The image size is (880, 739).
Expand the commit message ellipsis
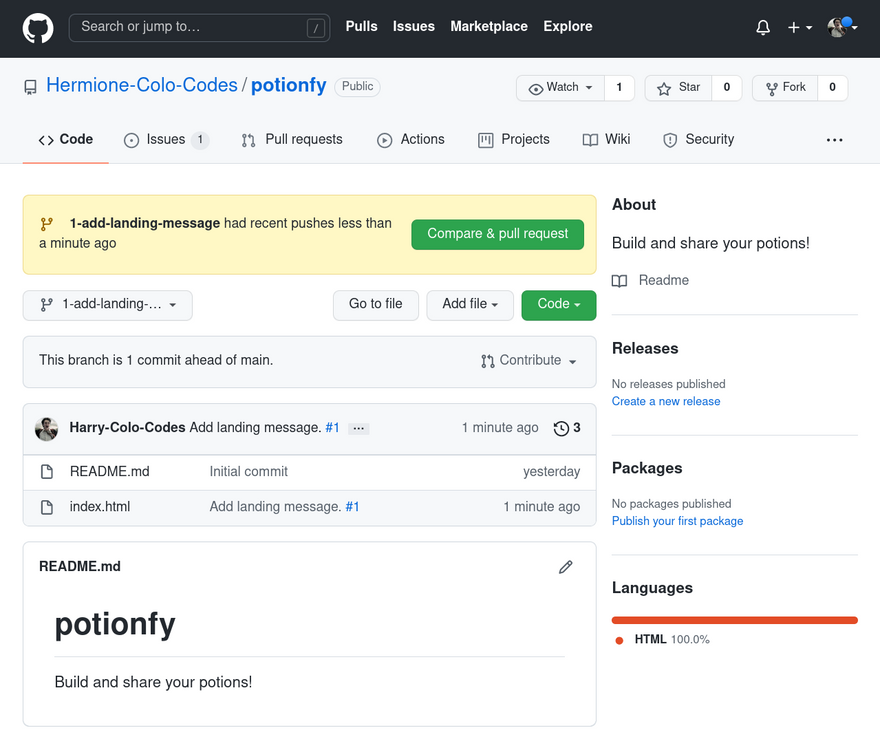point(360,428)
